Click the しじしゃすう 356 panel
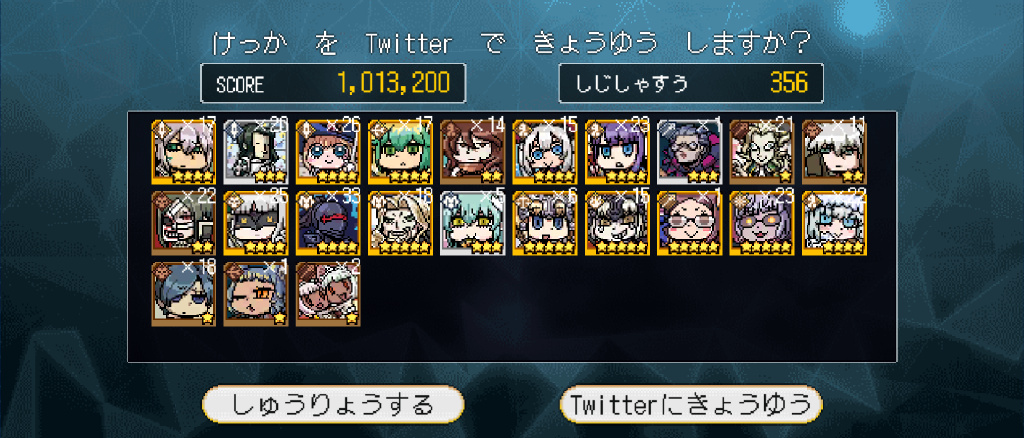The height and width of the screenshot is (438, 1024). tap(691, 84)
